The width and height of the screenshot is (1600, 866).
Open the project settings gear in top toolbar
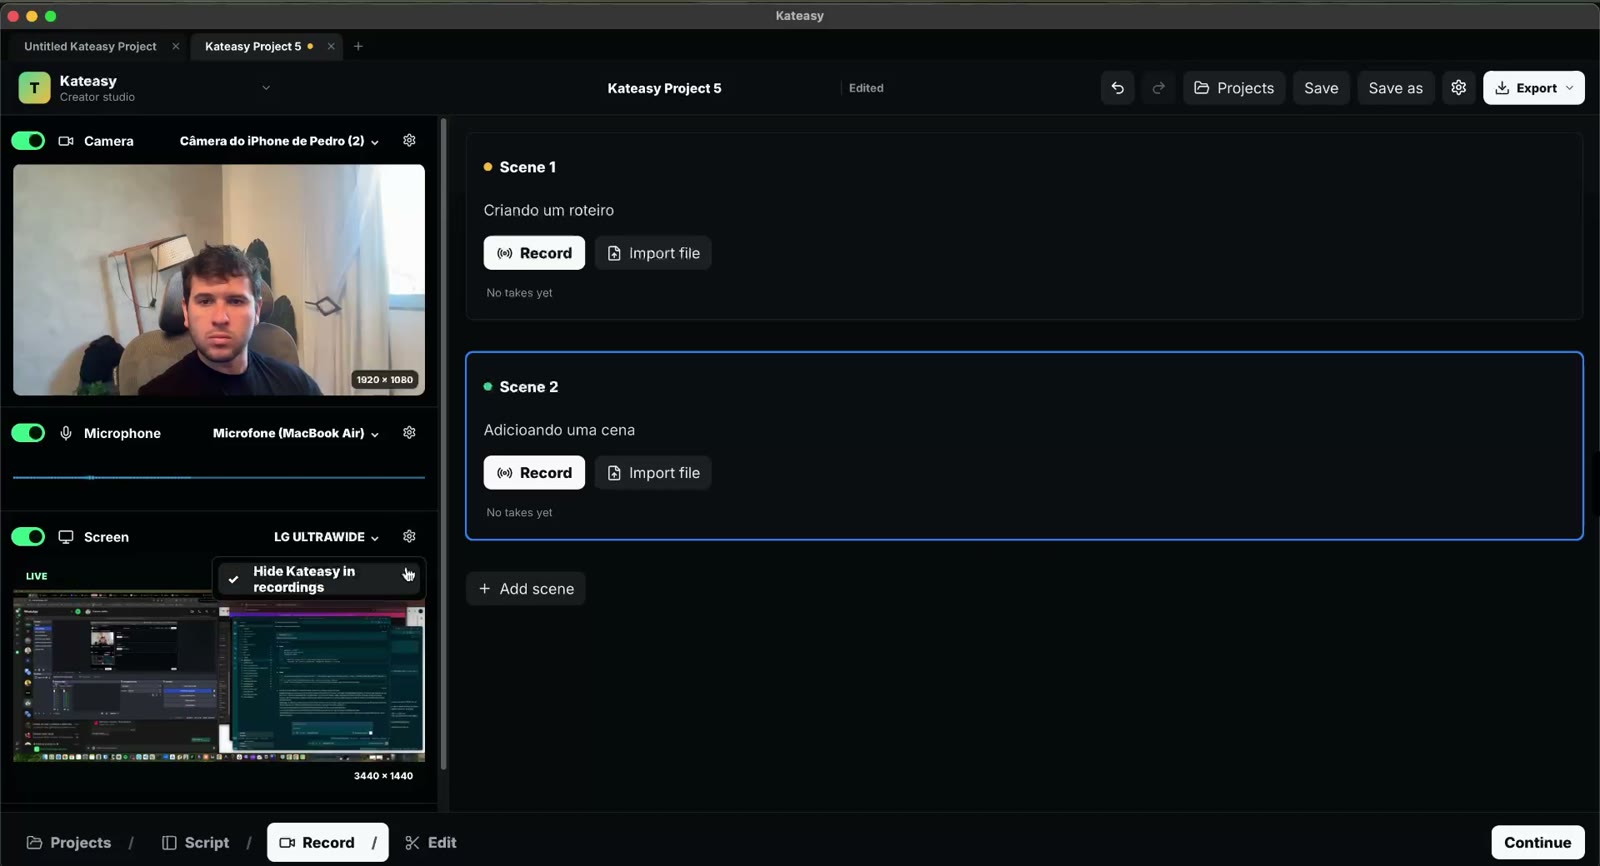coord(1459,88)
